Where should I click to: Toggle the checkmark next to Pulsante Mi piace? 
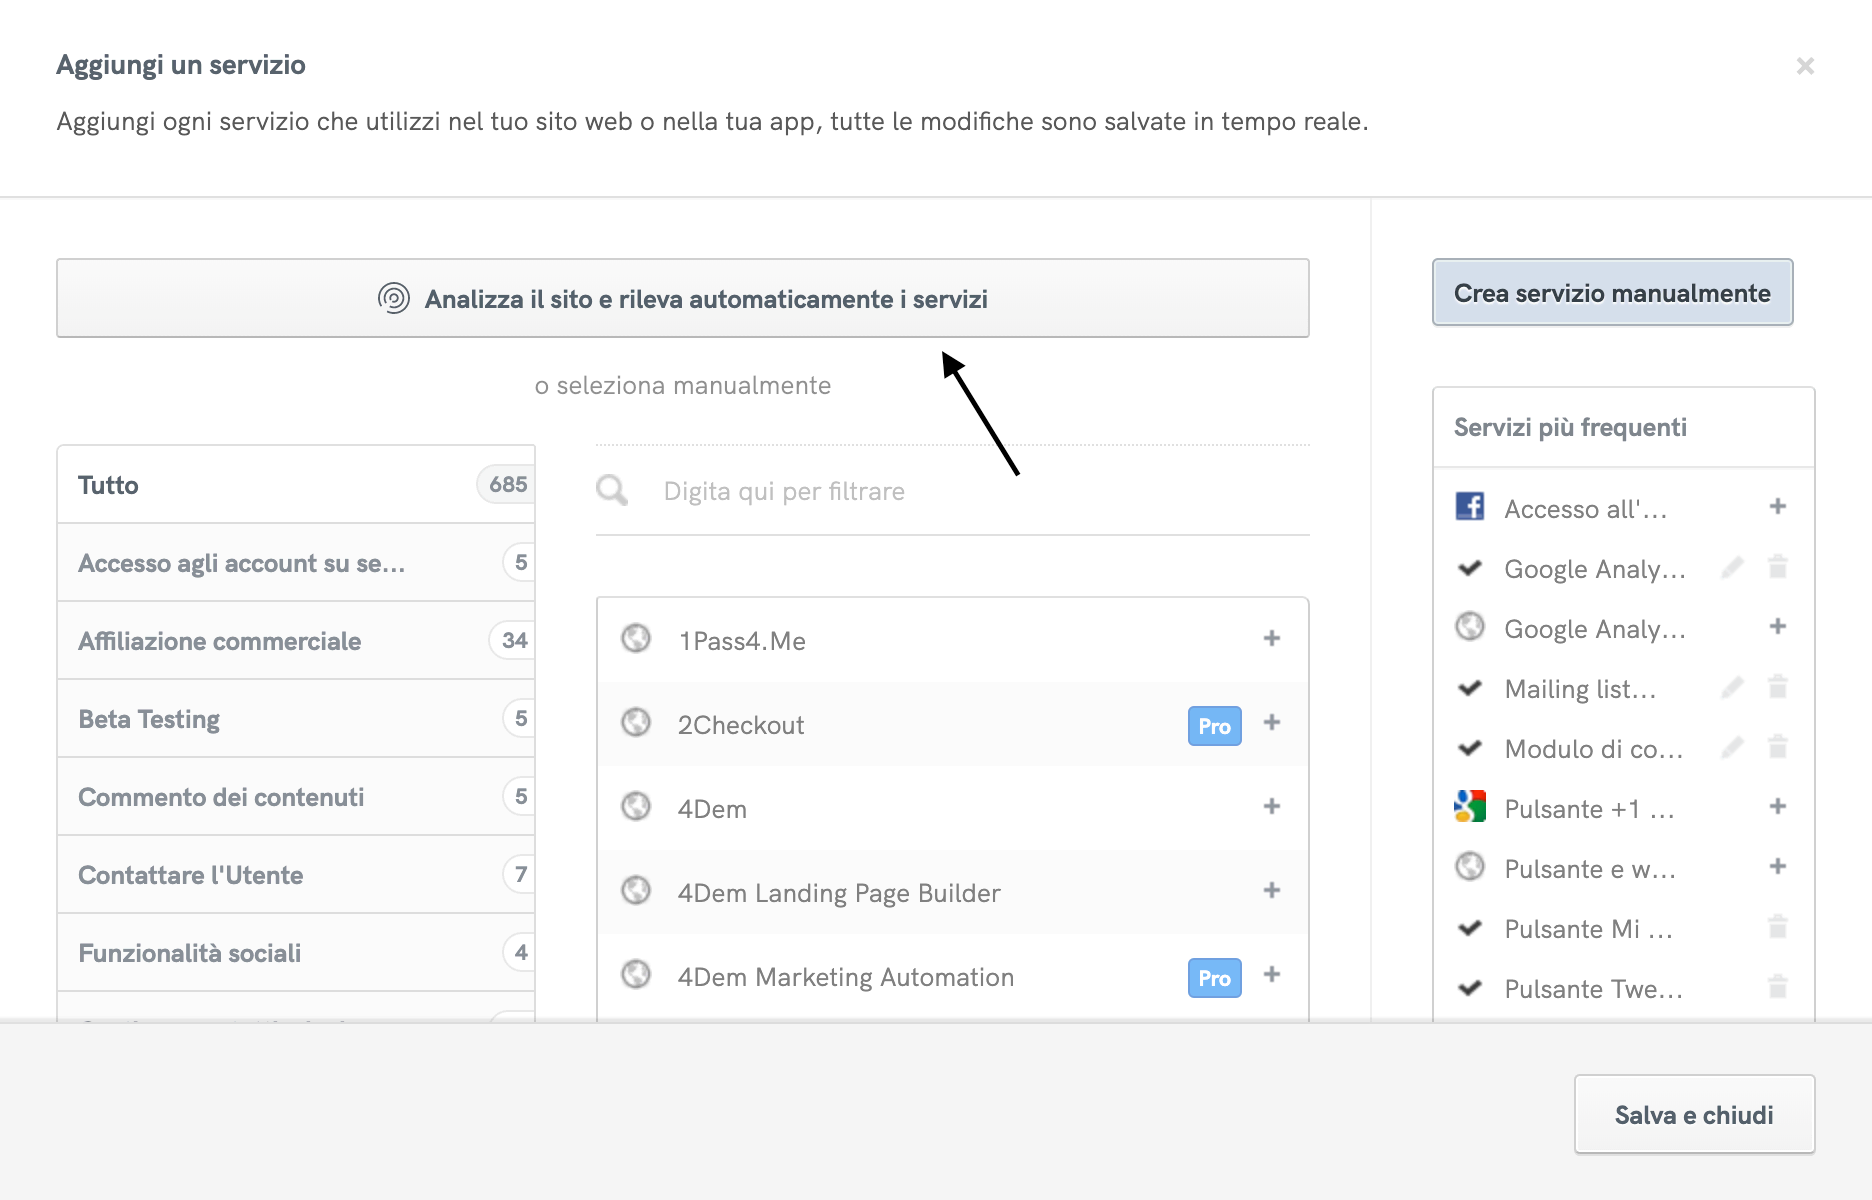click(1468, 928)
